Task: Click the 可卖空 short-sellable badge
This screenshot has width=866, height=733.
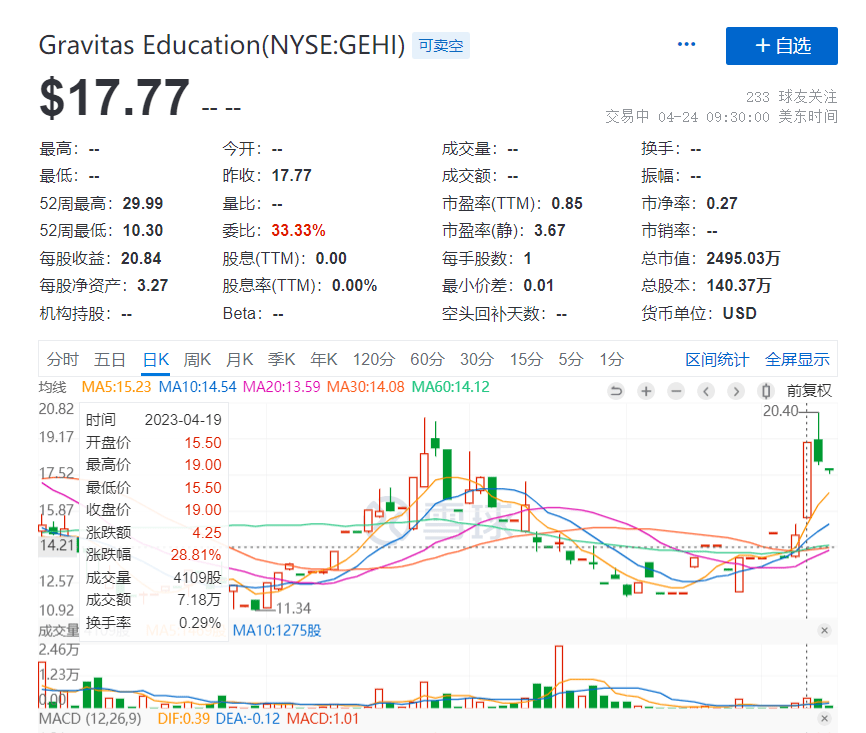Action: coord(441,45)
